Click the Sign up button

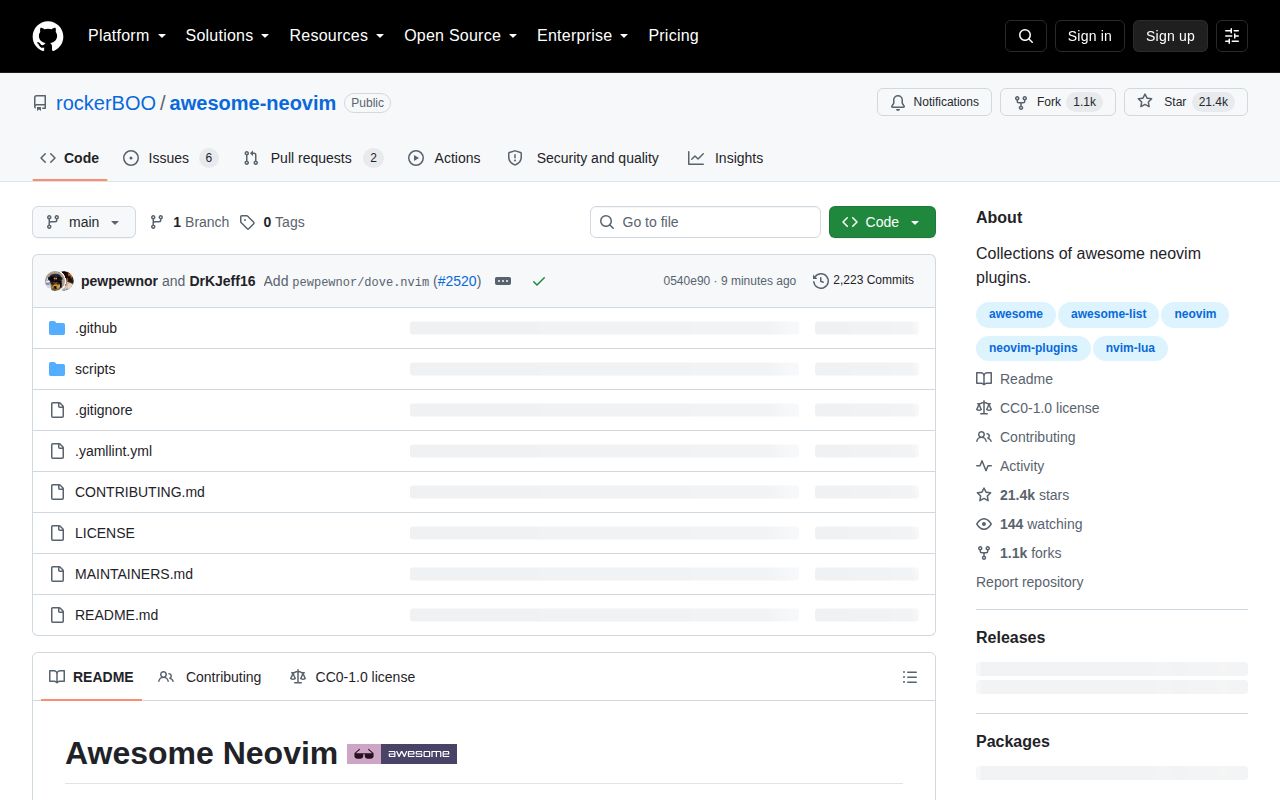(x=1170, y=36)
